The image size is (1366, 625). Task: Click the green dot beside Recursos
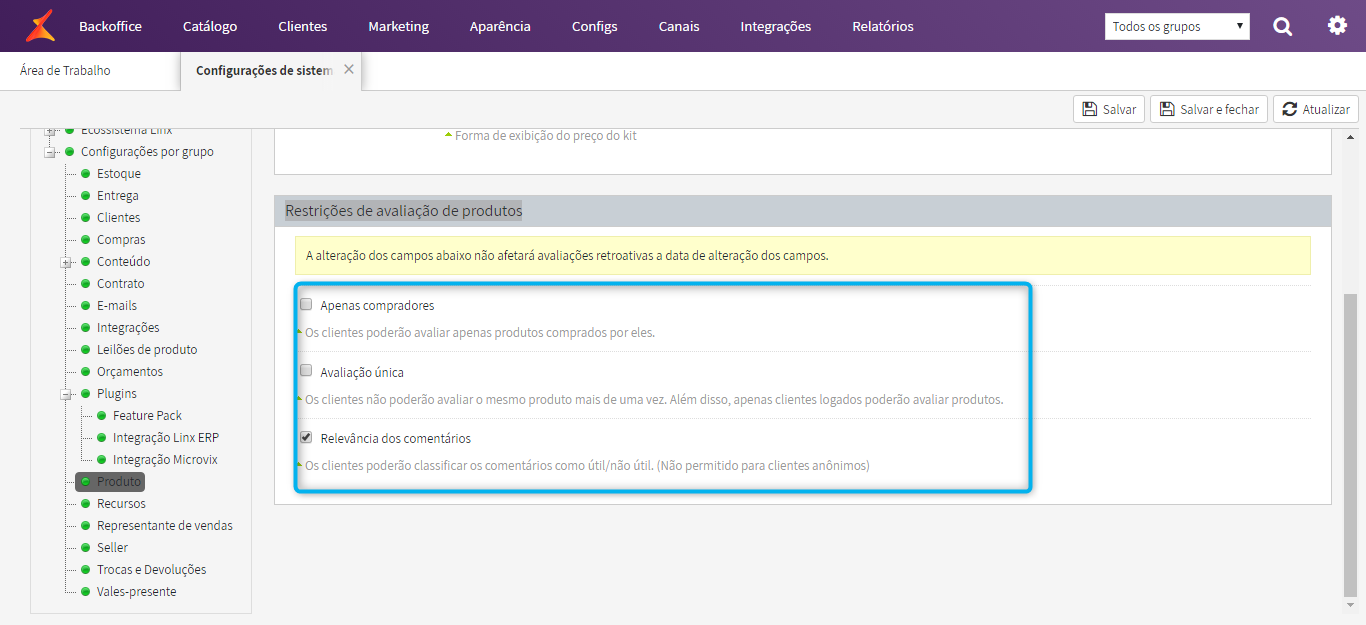pos(86,504)
